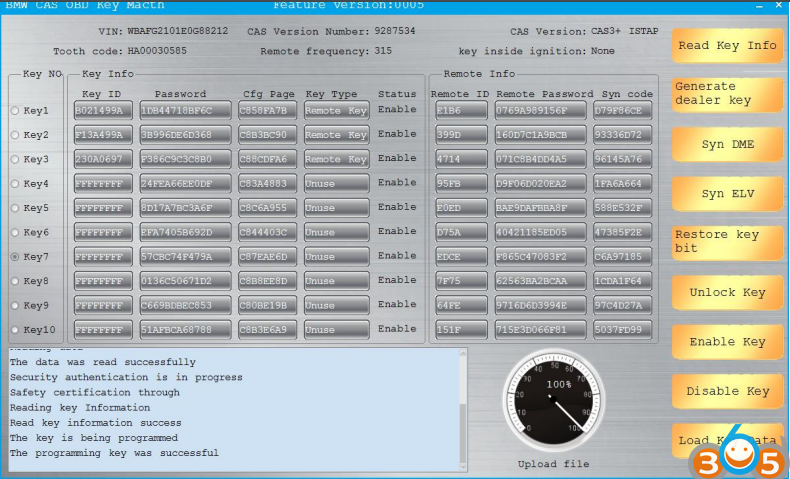The height and width of the screenshot is (479, 790).
Task: Click the Disable Key button
Action: pyautogui.click(x=727, y=392)
